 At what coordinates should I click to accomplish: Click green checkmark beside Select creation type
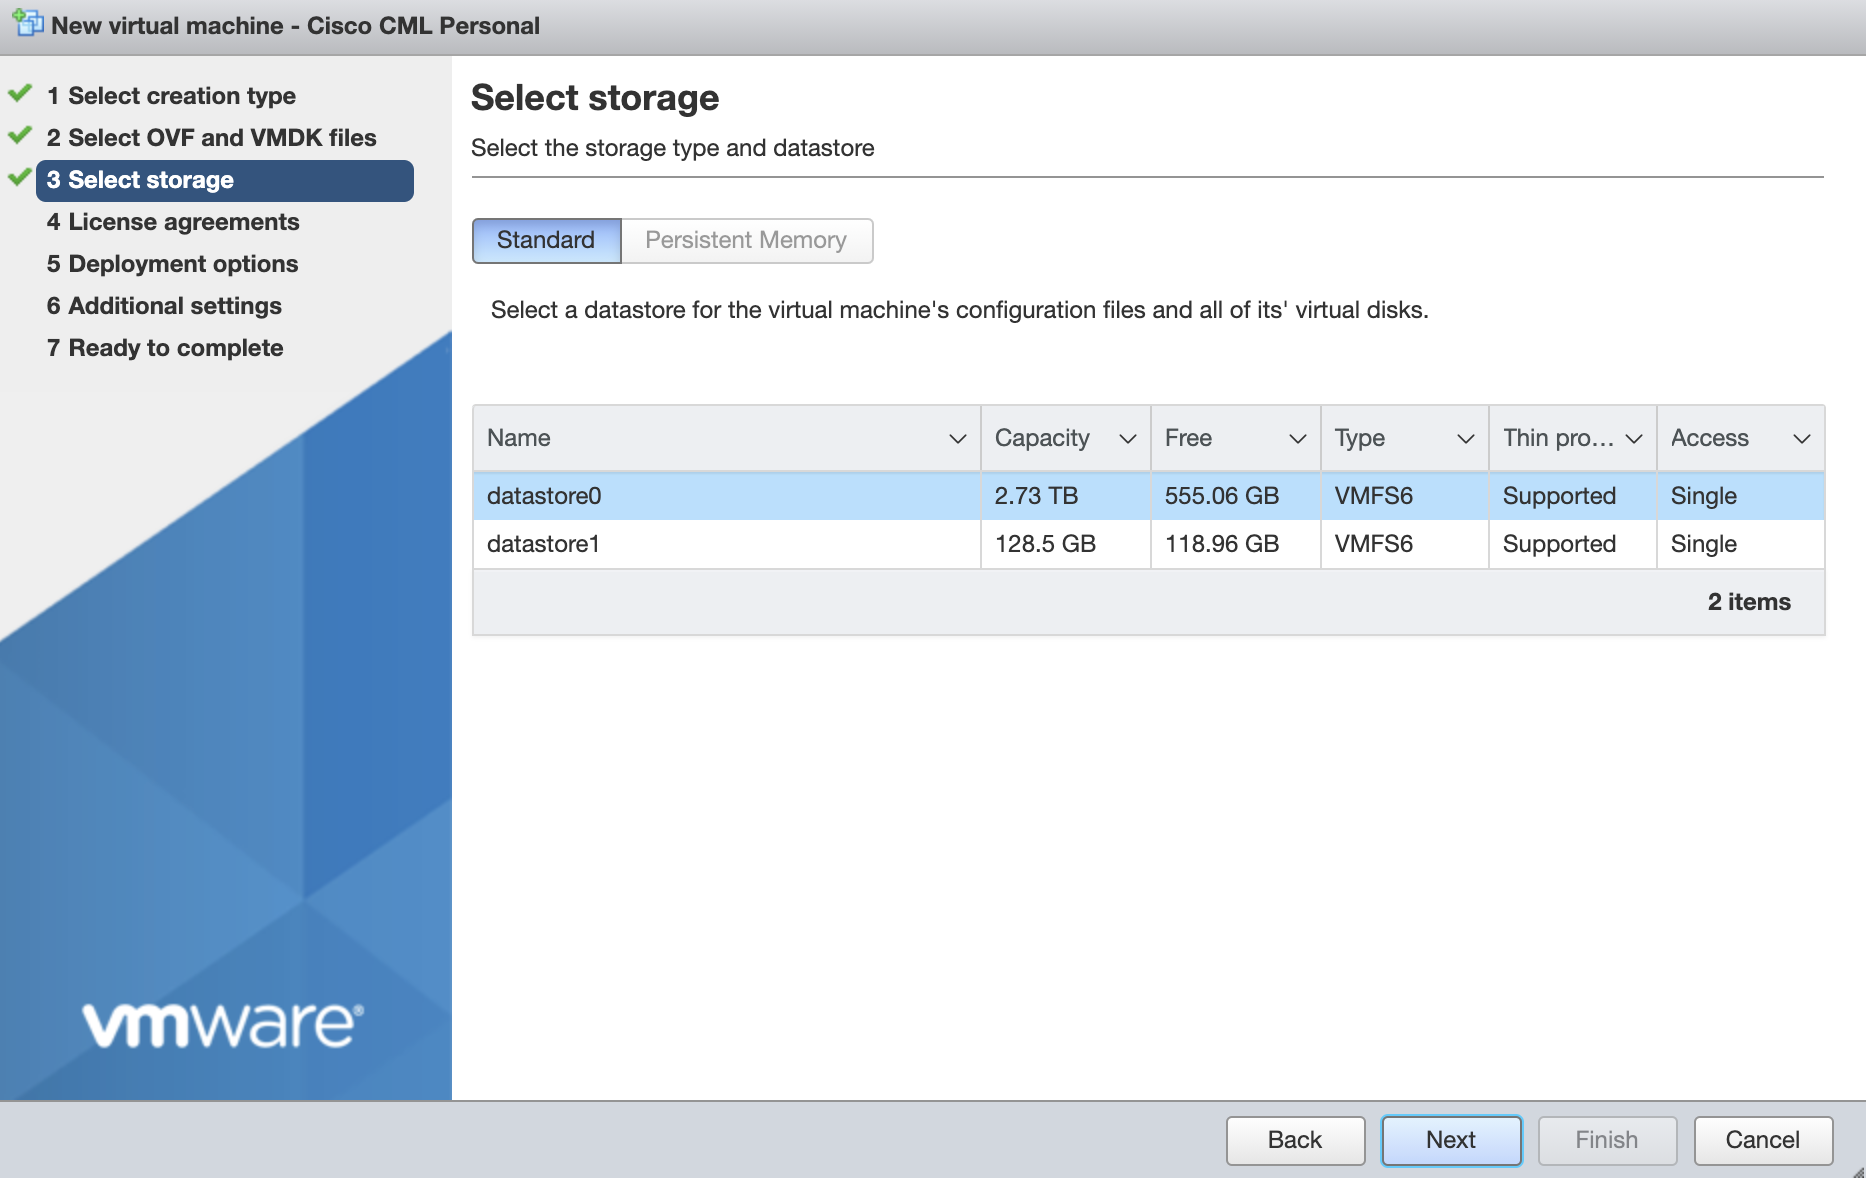point(18,93)
